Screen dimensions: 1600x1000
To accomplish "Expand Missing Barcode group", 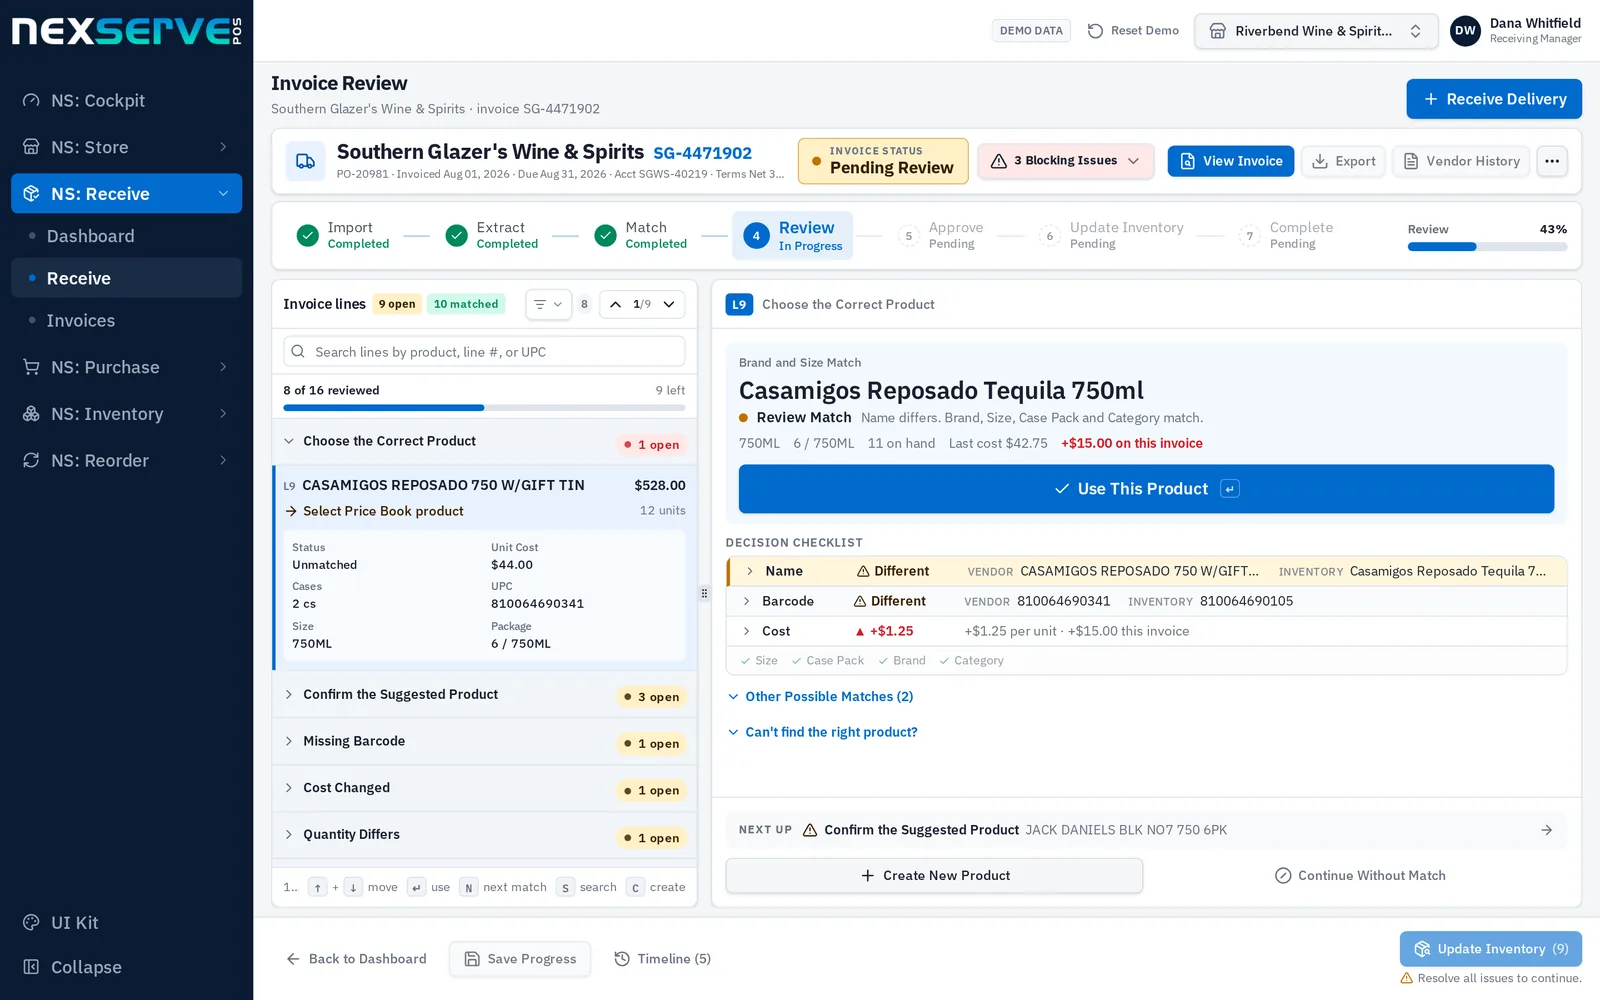I will point(484,742).
